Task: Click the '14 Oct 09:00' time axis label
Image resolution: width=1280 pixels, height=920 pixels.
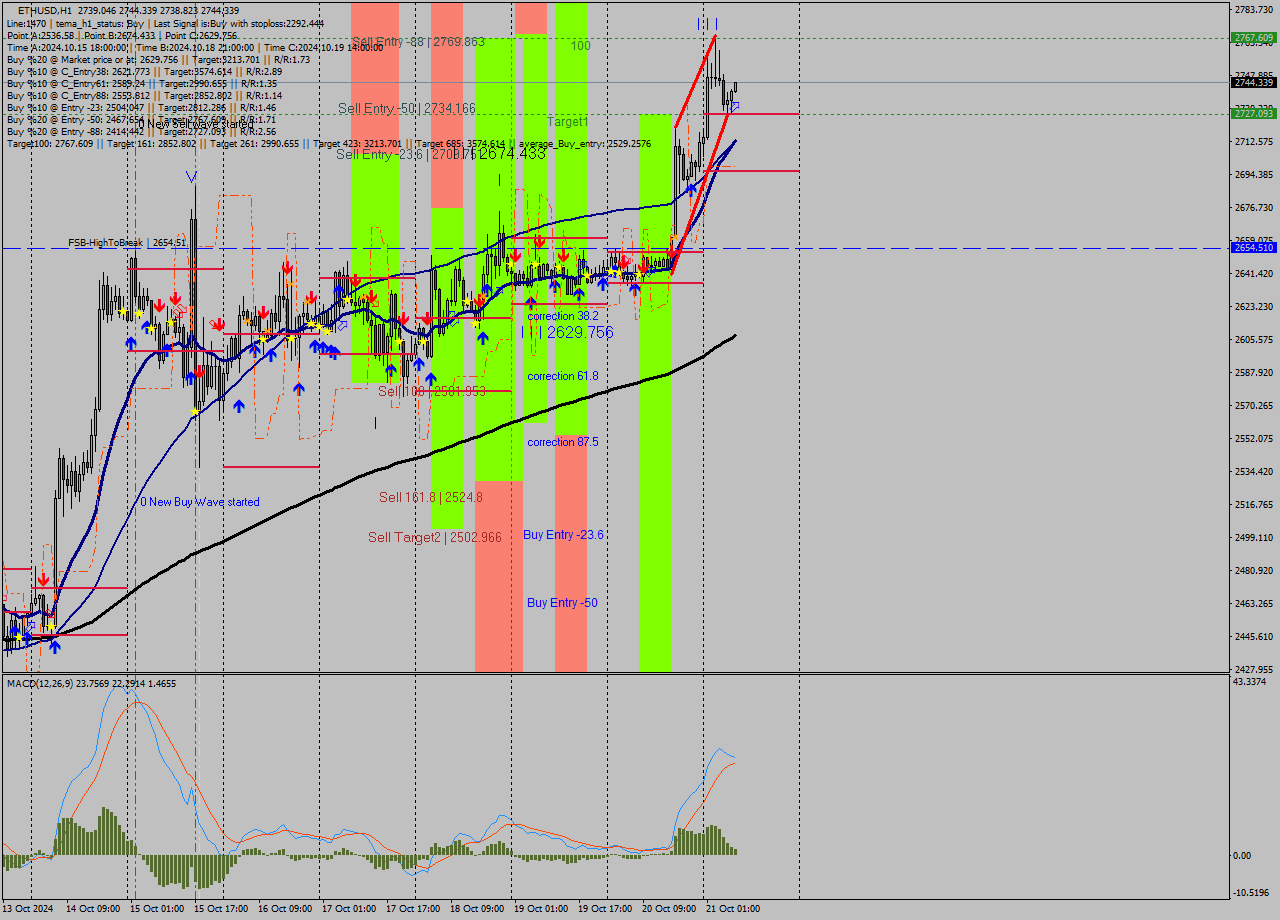Action: tap(93, 909)
